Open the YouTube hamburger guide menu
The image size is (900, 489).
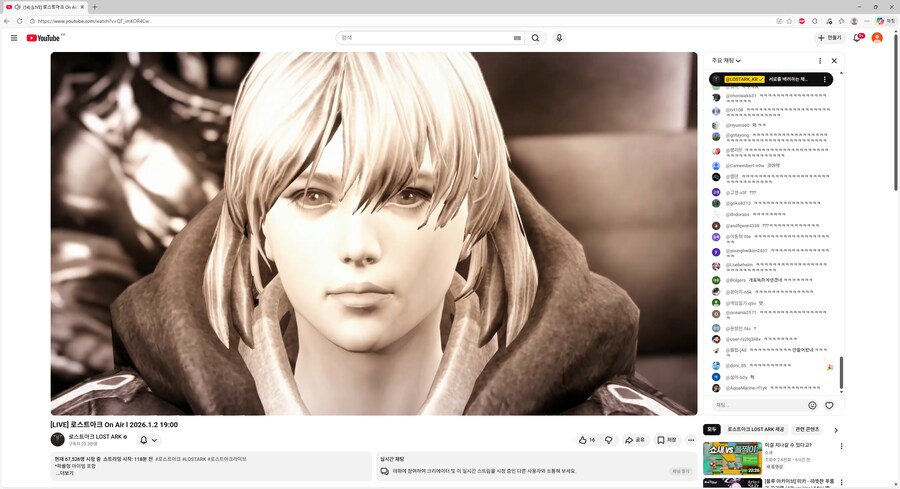click(14, 38)
